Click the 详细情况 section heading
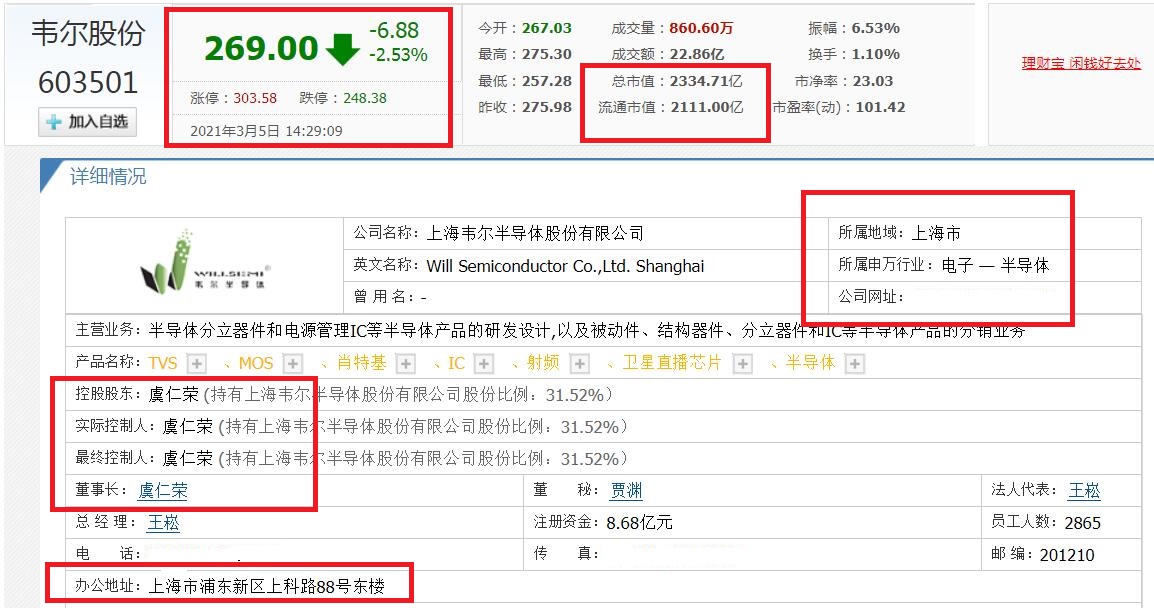 108,177
